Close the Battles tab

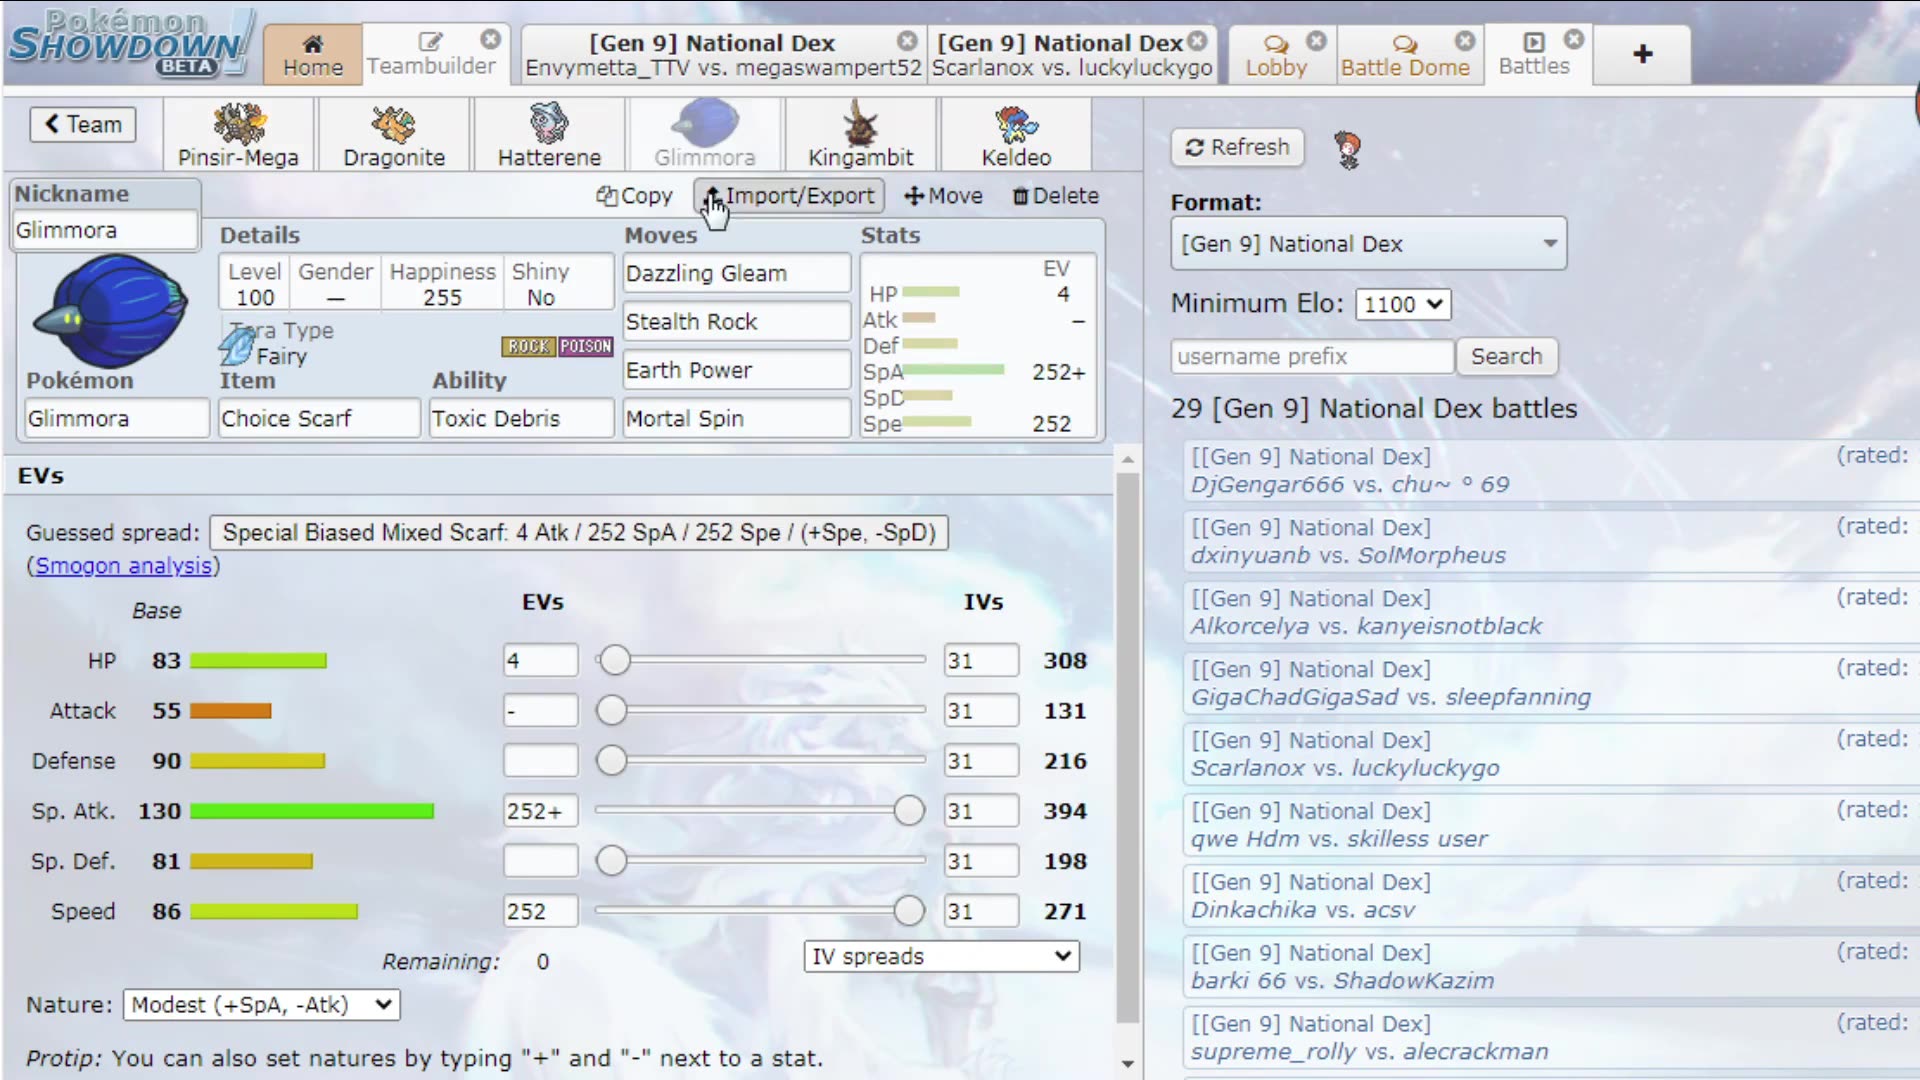[1574, 39]
